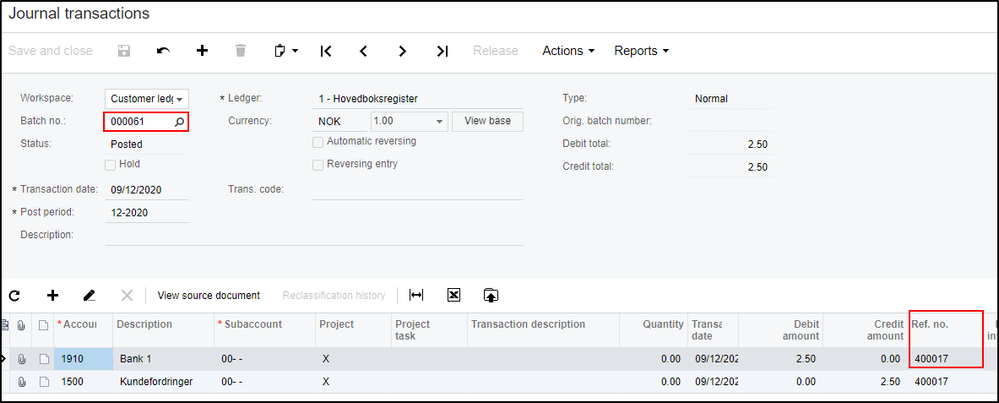The width and height of the screenshot is (999, 403).
Task: Click the undo arrow icon in toolbar
Action: point(163,51)
